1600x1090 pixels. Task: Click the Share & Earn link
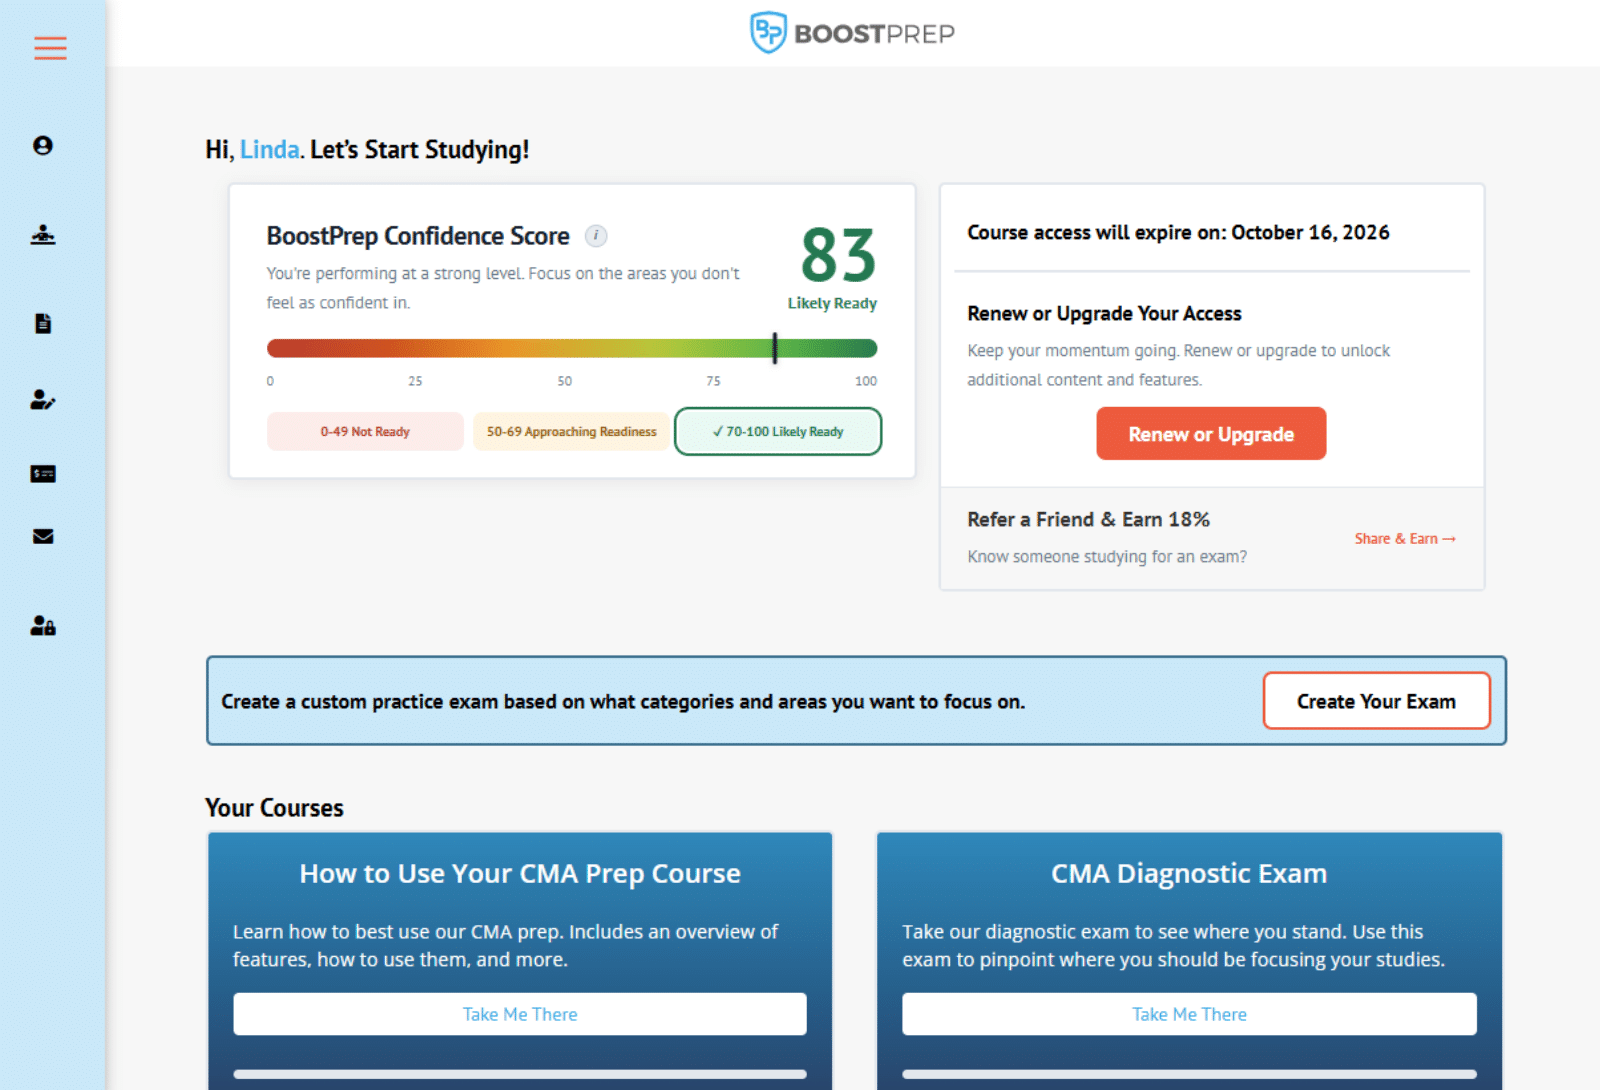click(1405, 539)
